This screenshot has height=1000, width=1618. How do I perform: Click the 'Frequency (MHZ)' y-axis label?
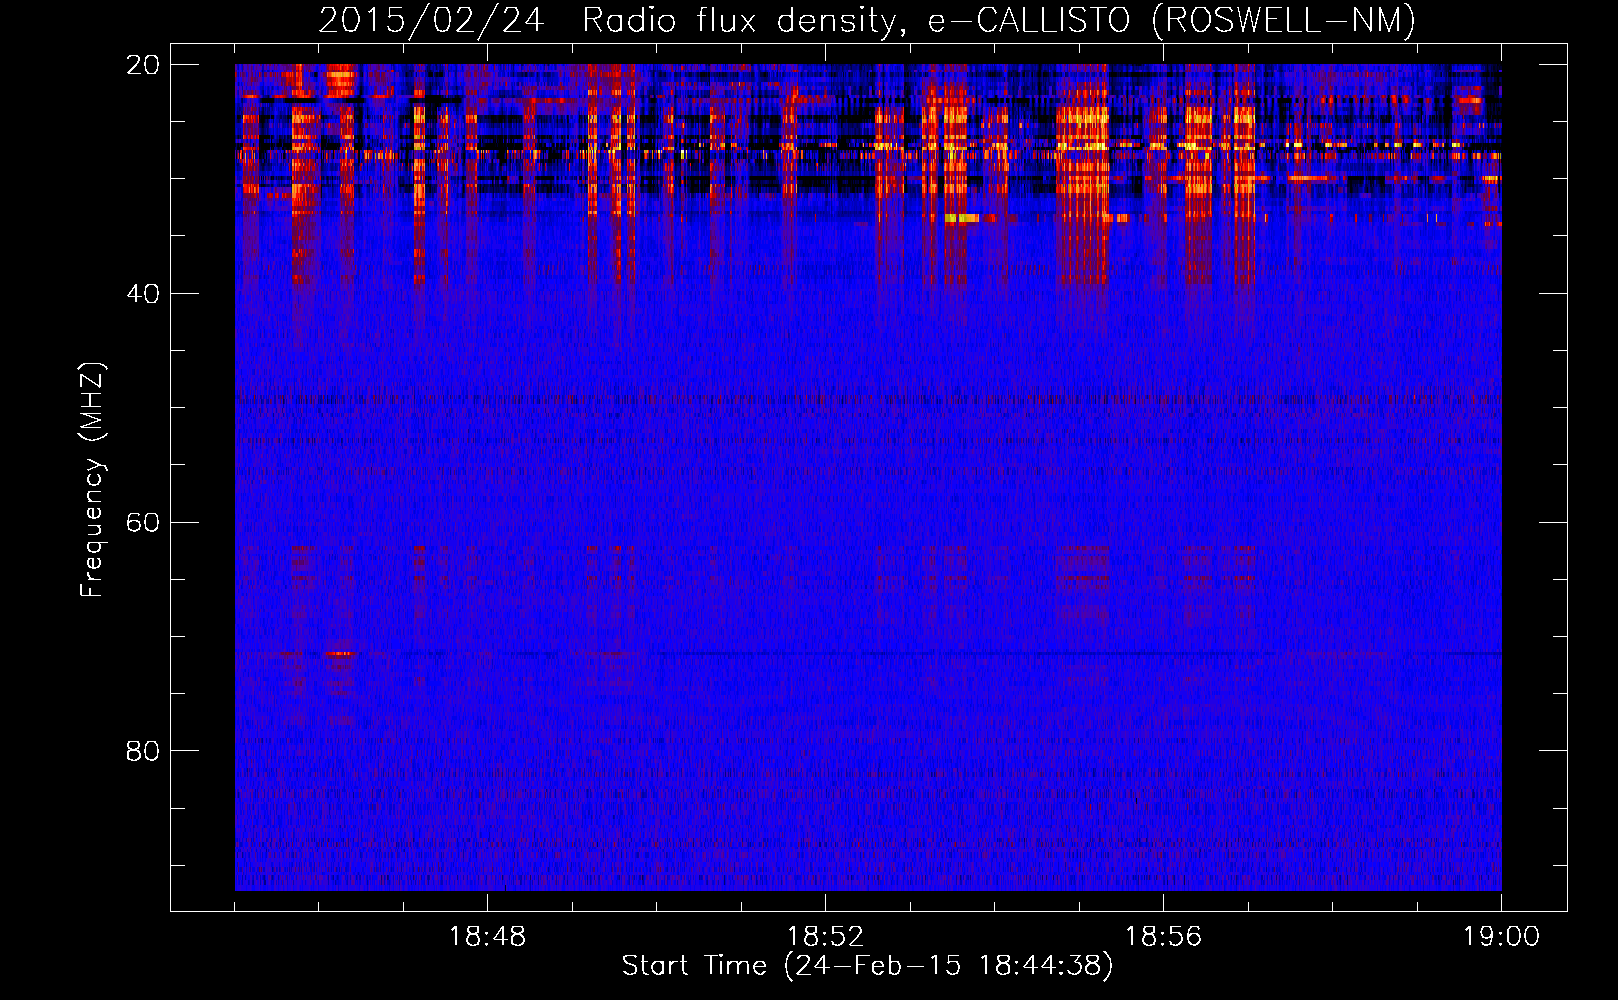coord(91,479)
